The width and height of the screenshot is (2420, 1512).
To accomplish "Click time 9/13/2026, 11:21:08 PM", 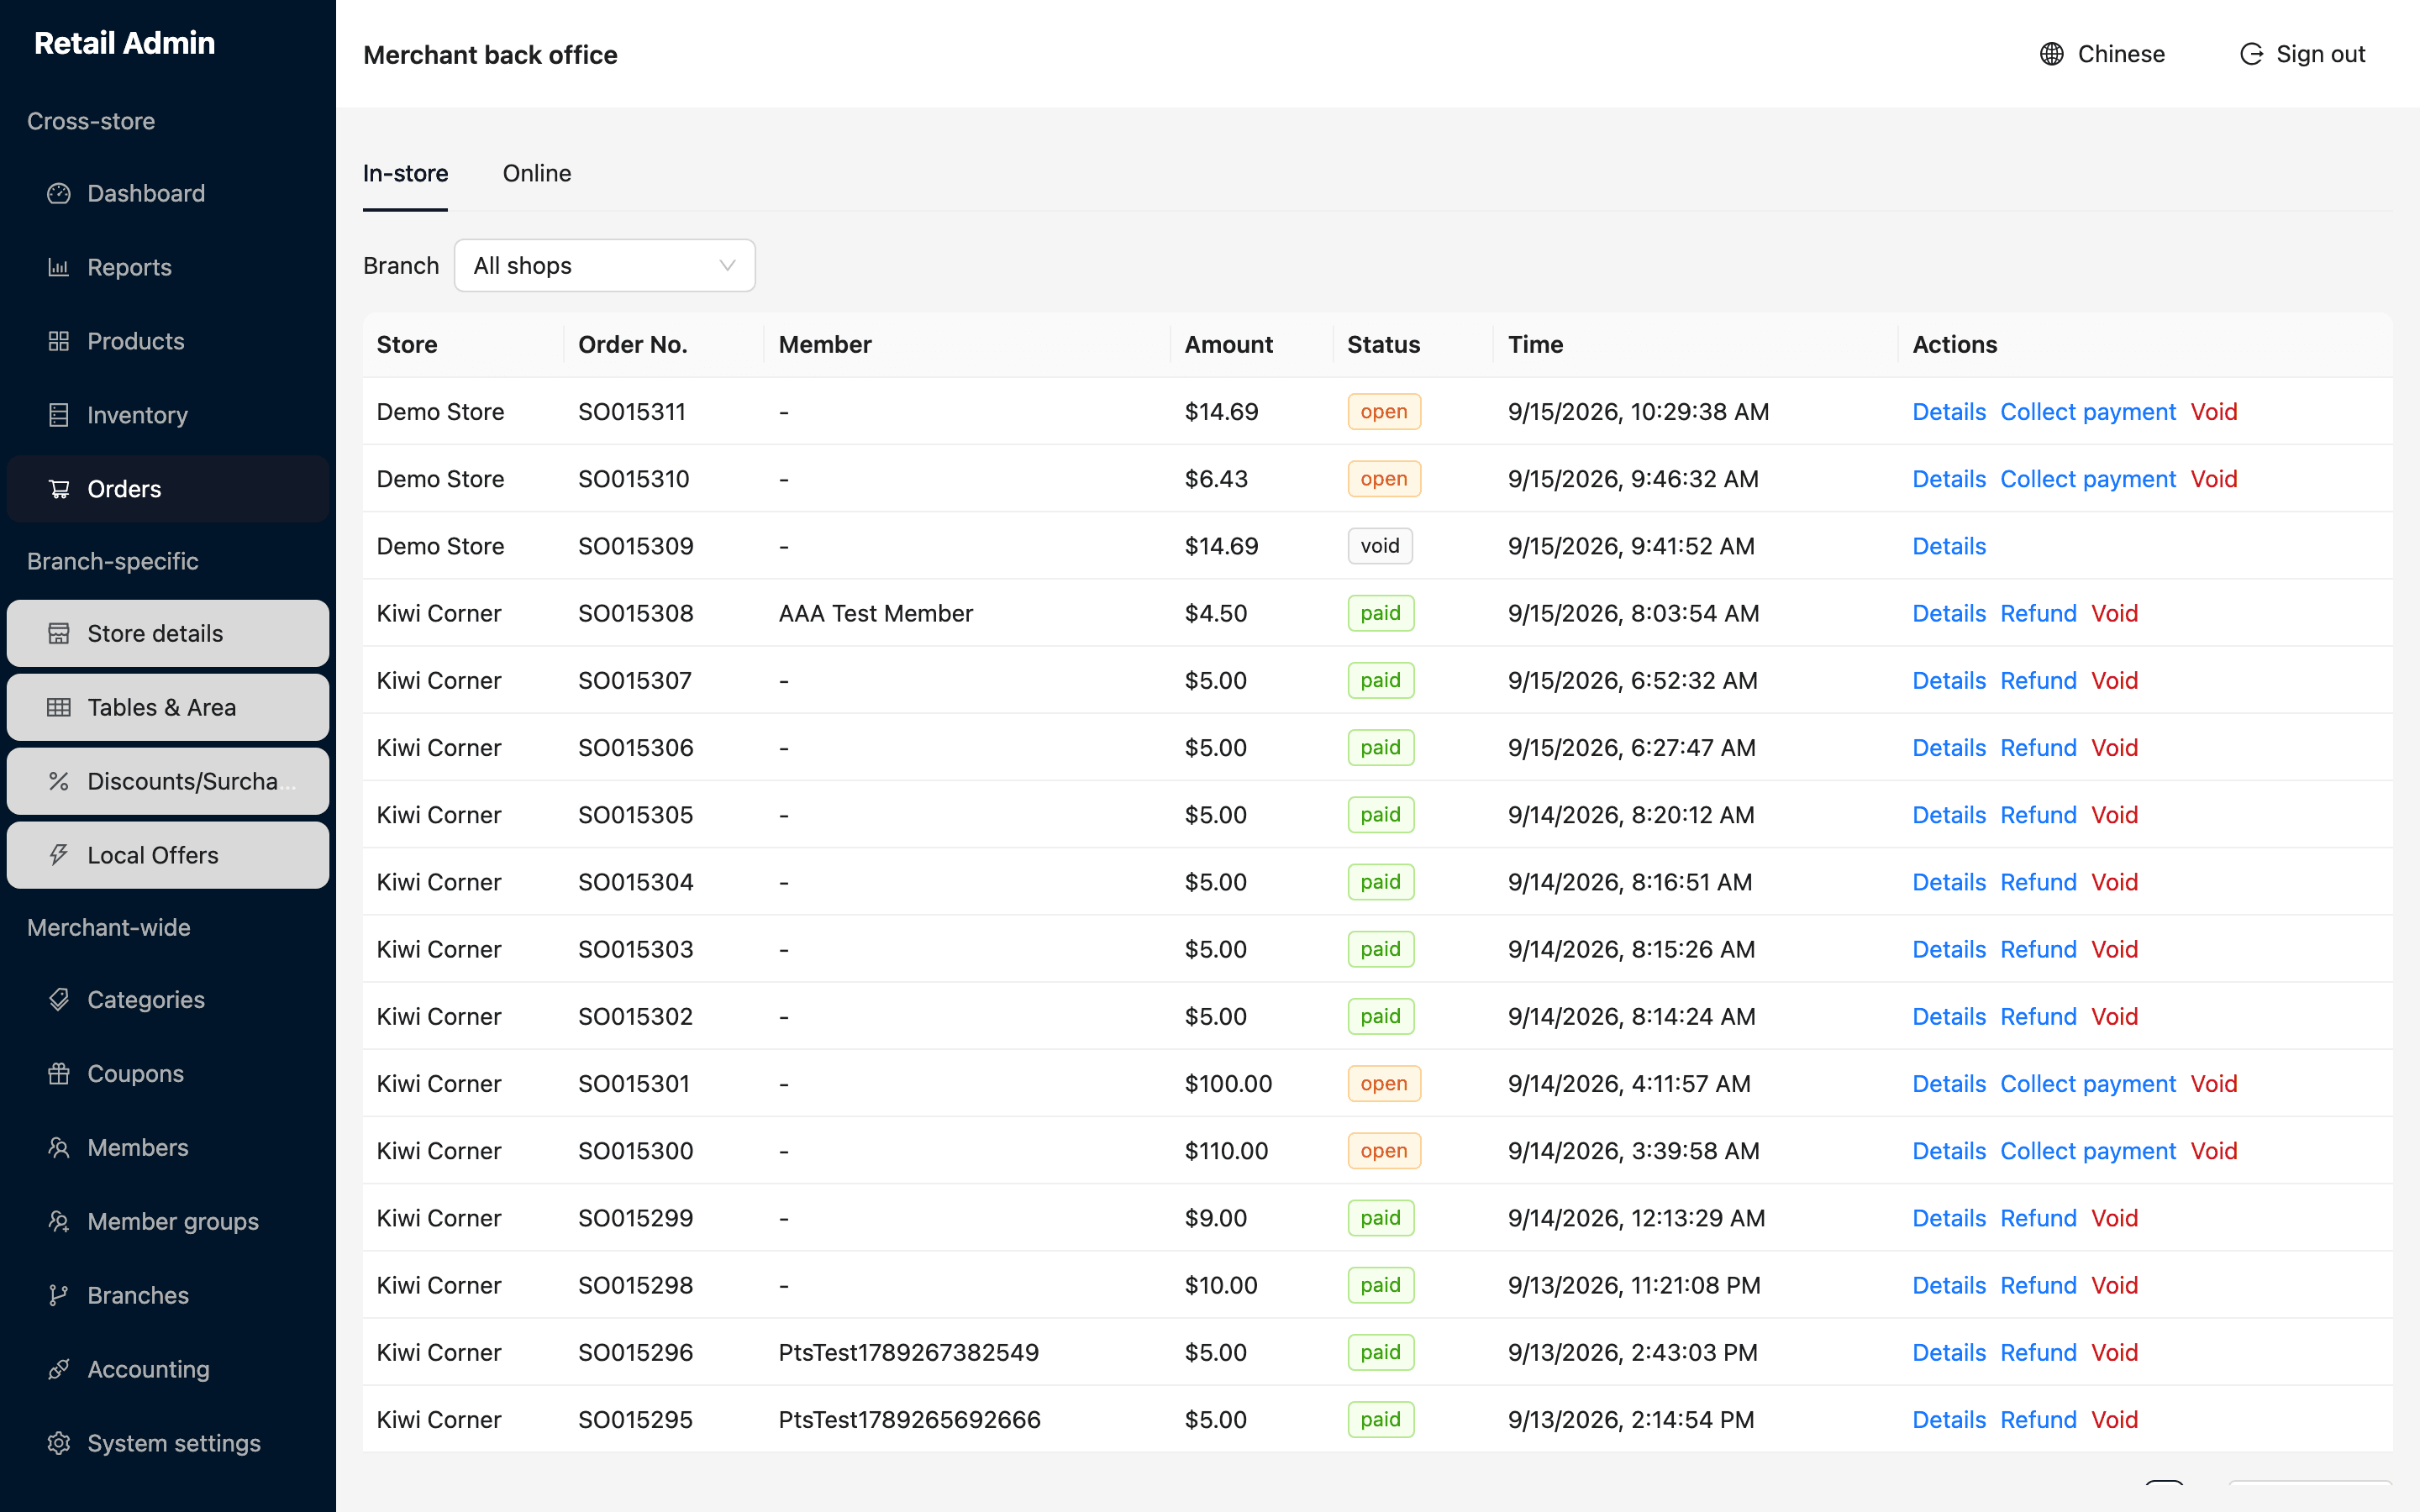I will pos(1634,1286).
